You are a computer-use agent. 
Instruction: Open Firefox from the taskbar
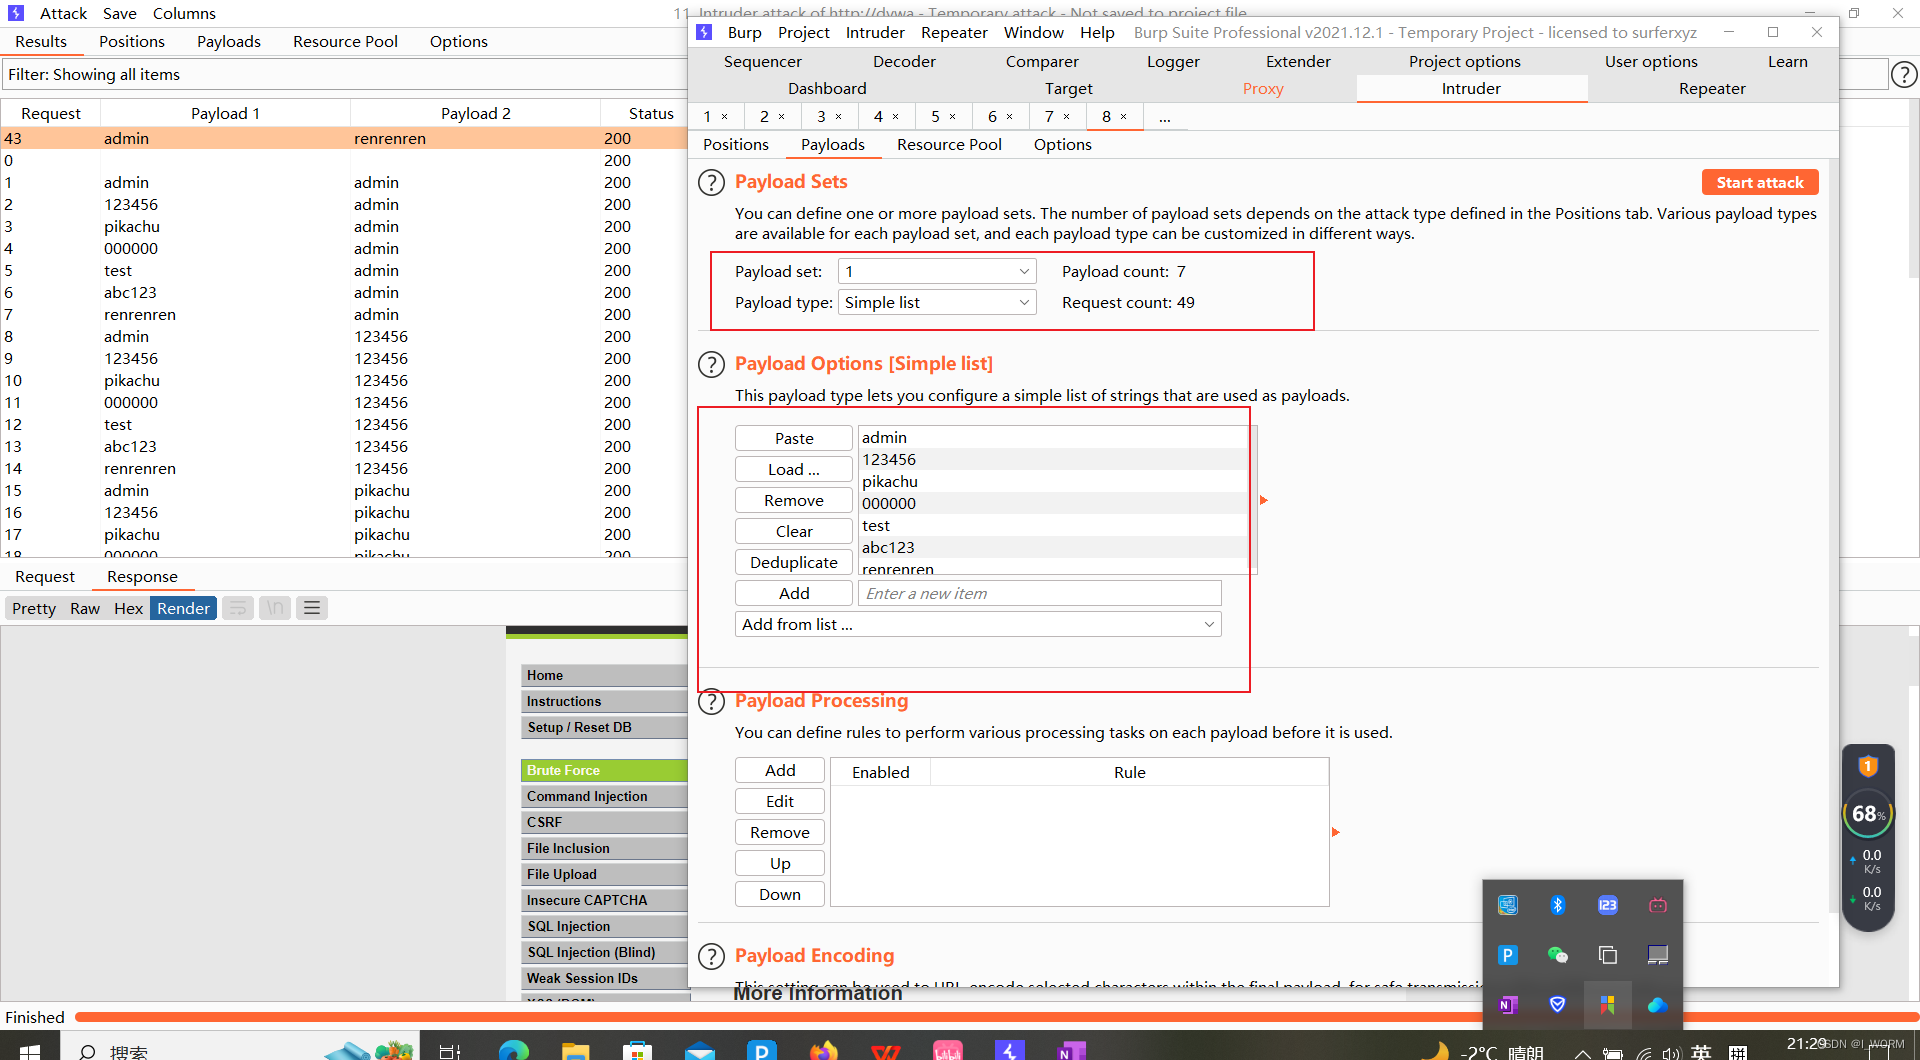click(824, 1050)
